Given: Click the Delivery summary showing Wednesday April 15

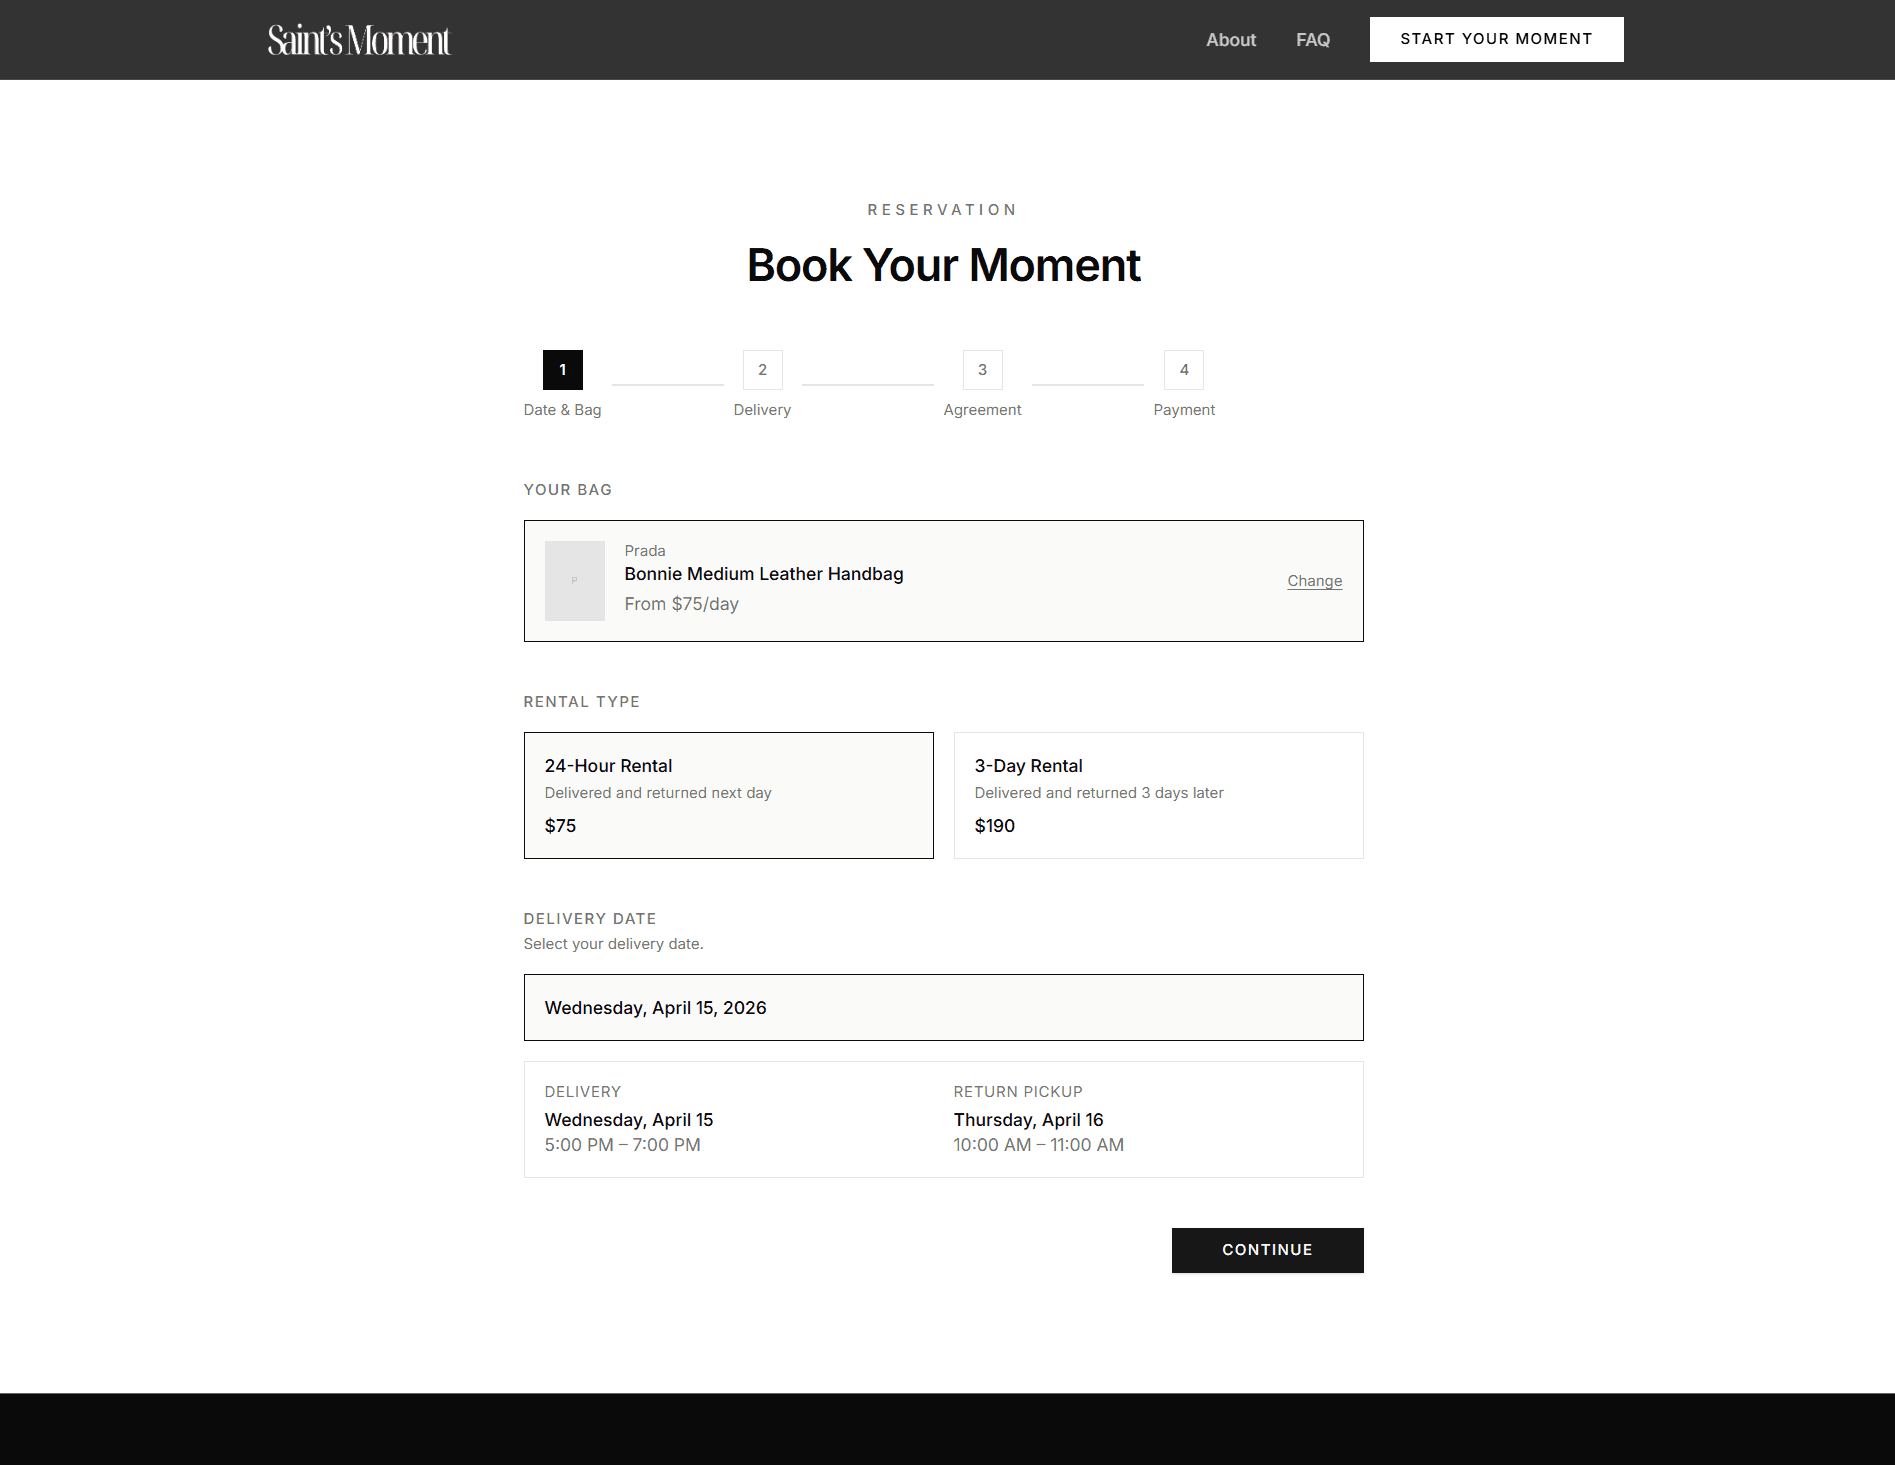Looking at the screenshot, I should click(x=628, y=1119).
